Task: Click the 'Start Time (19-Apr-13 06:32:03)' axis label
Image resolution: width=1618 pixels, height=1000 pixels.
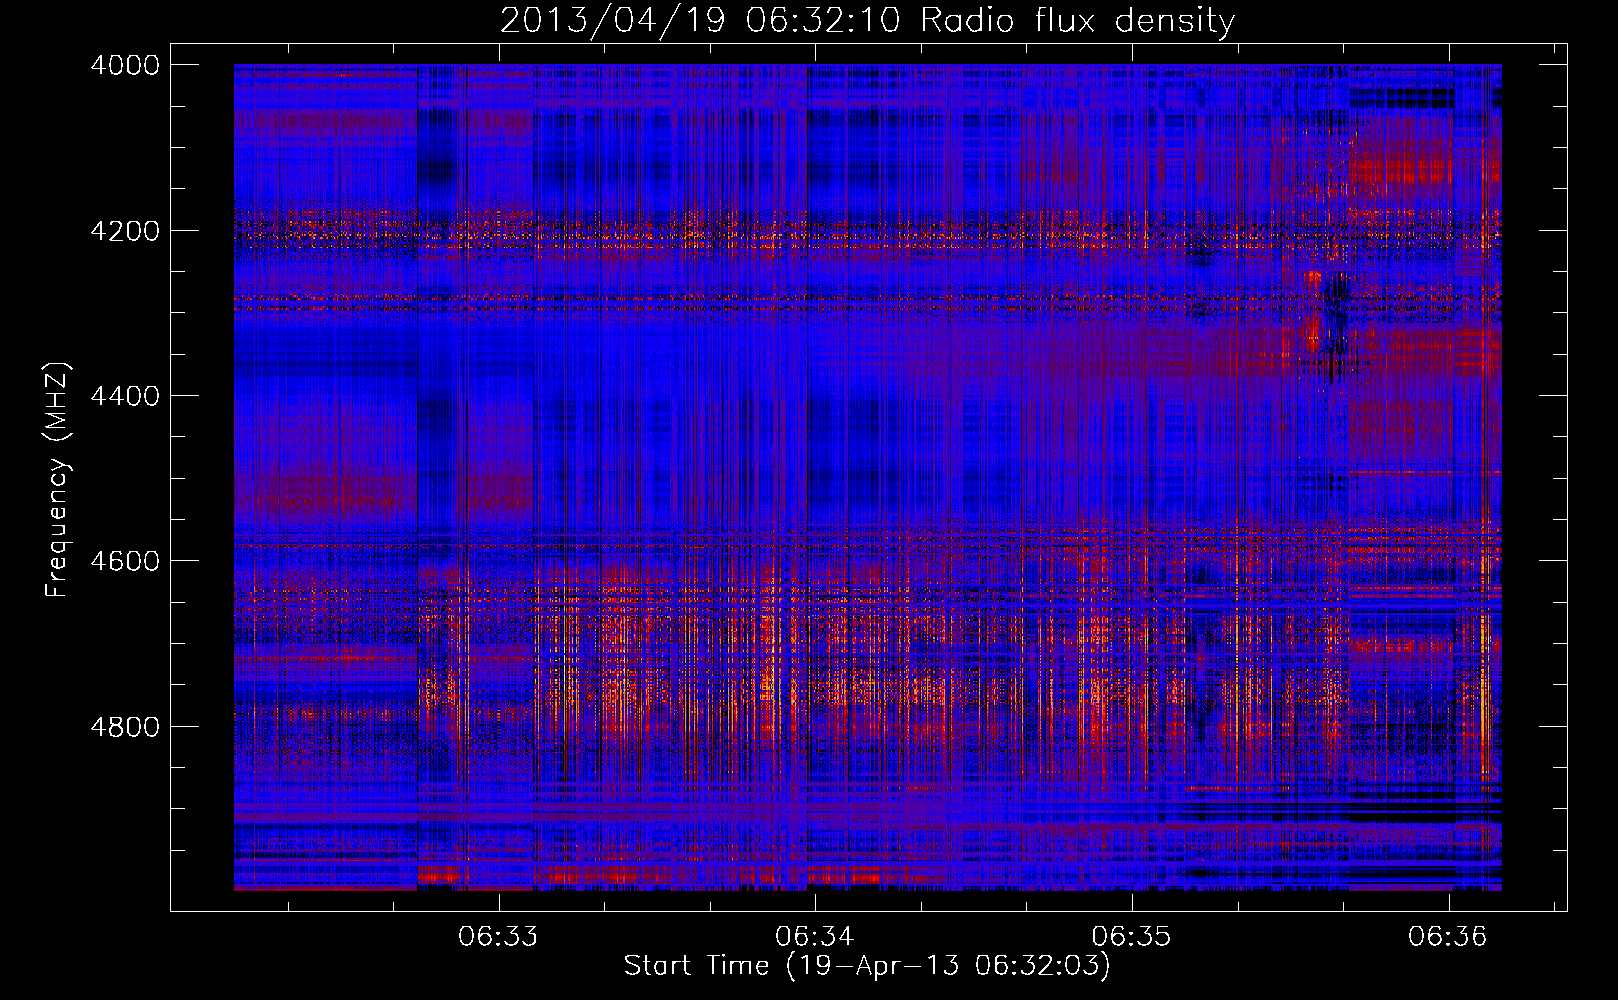Action: [867, 966]
